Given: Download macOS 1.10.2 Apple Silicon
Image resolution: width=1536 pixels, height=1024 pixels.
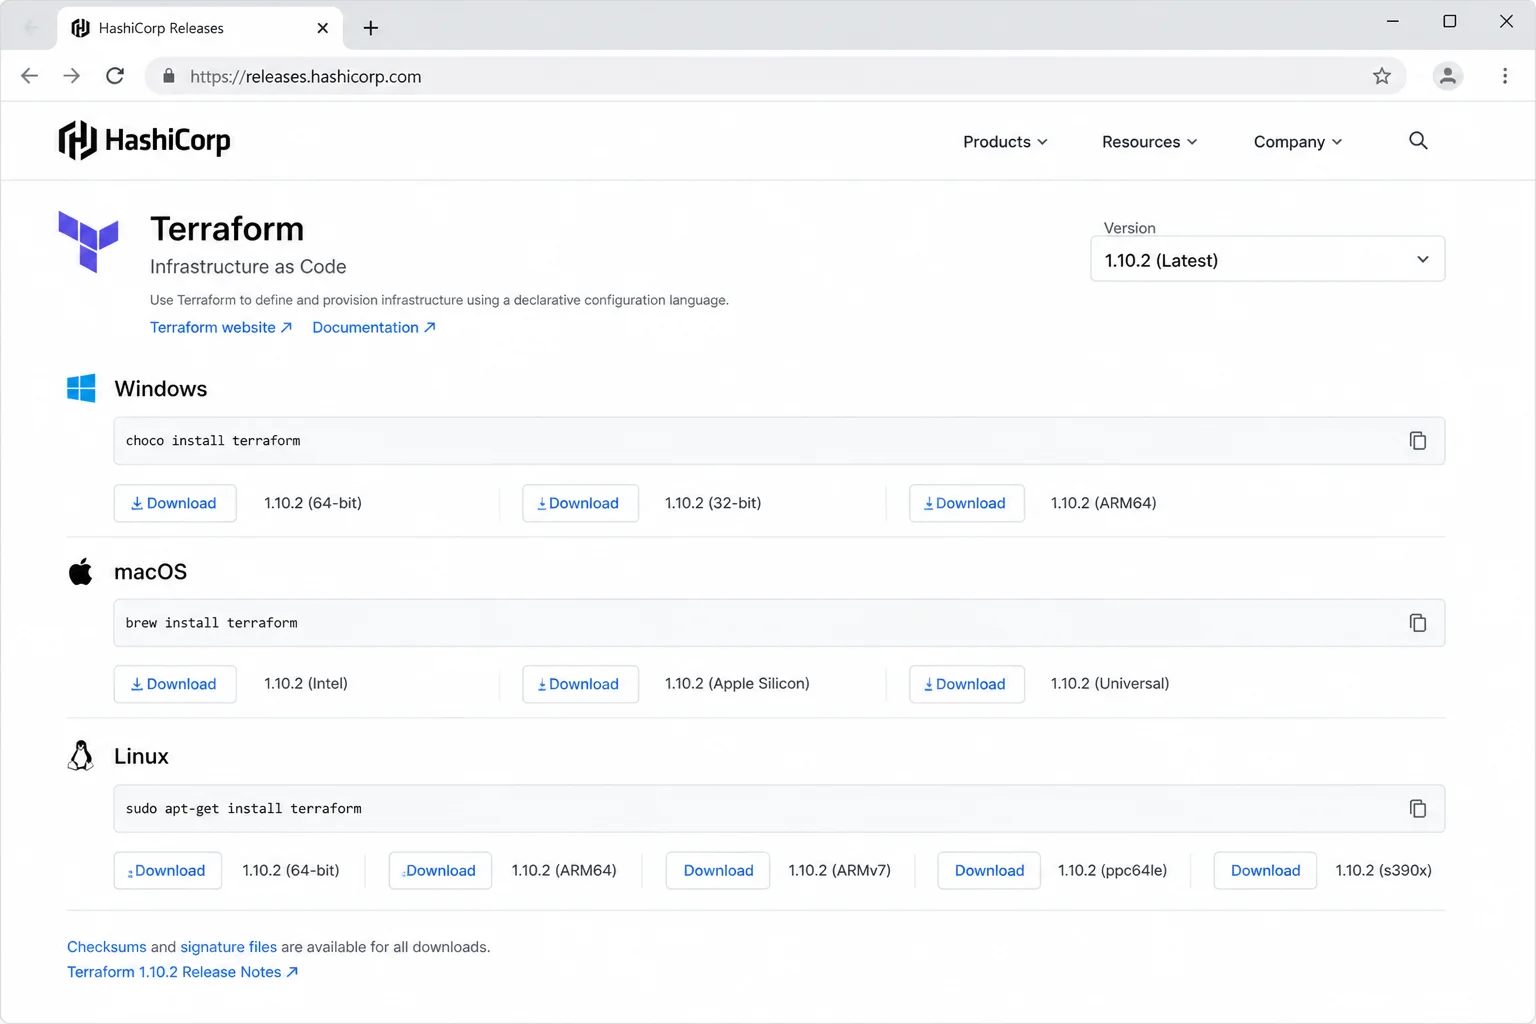Looking at the screenshot, I should pos(580,684).
